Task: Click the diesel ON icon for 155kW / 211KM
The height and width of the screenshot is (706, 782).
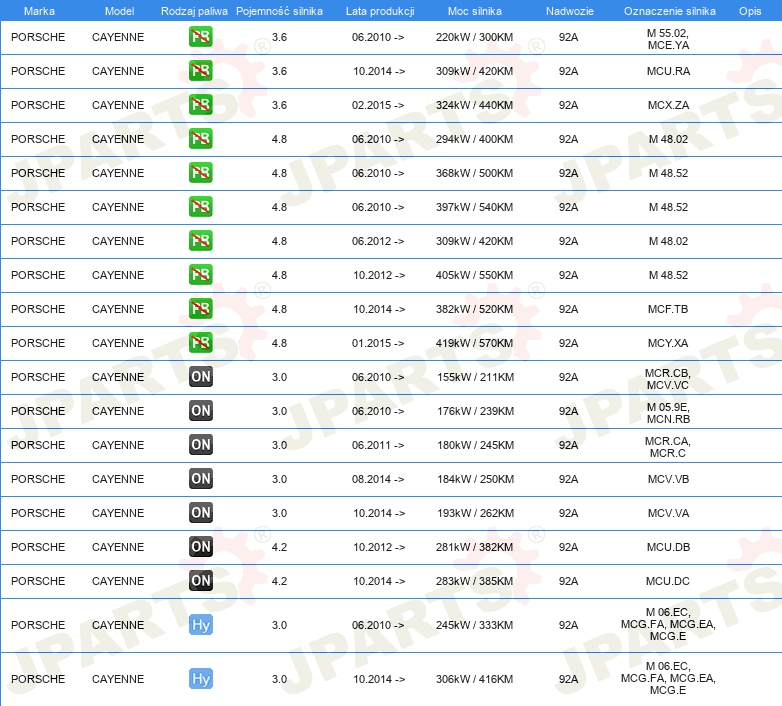Action: (x=201, y=377)
